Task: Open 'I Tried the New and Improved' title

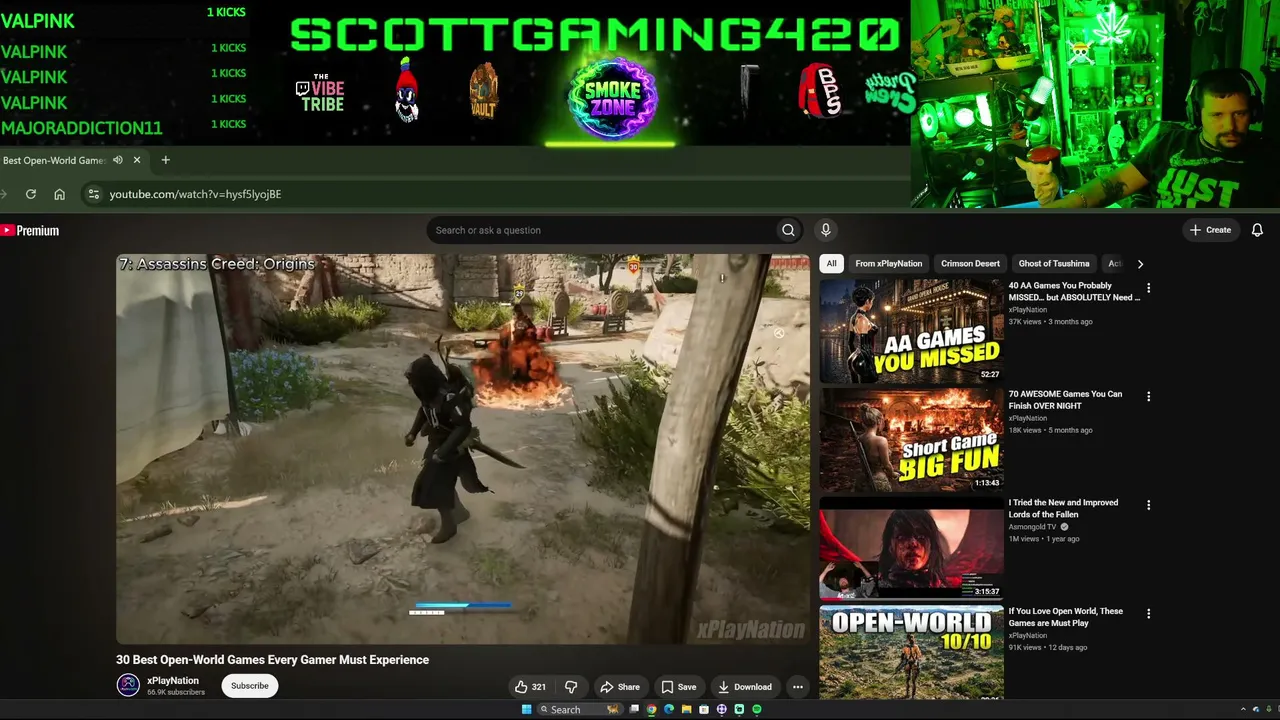Action: pyautogui.click(x=1063, y=509)
